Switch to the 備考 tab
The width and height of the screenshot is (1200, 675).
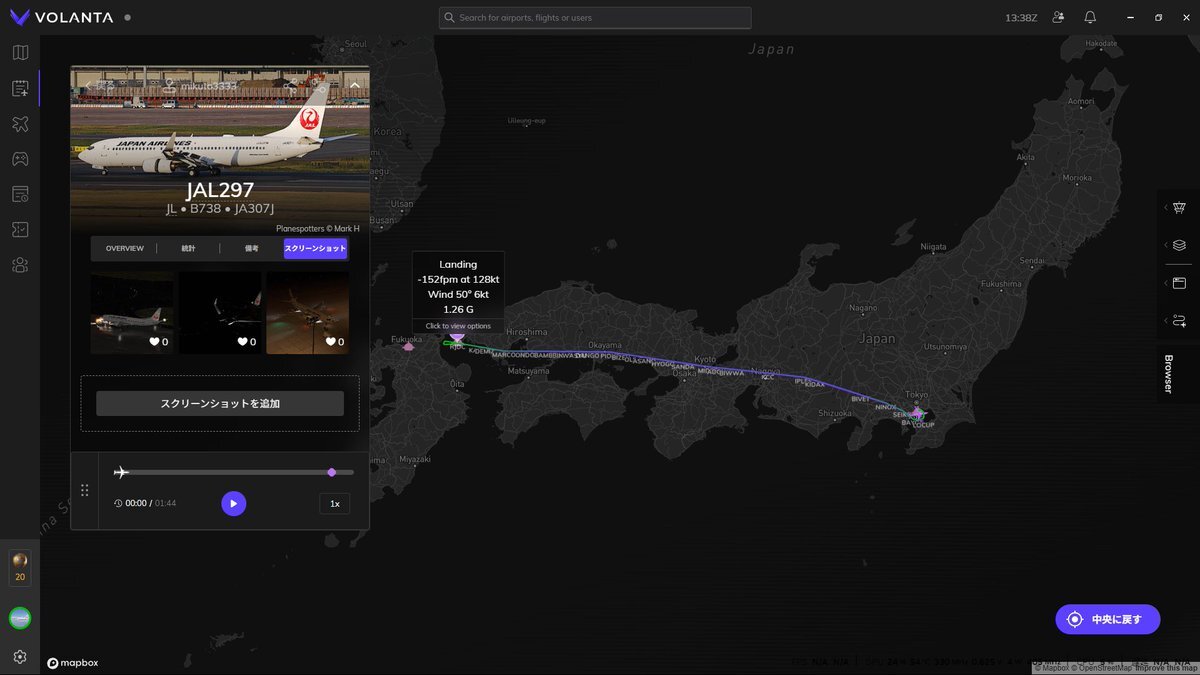(252, 248)
